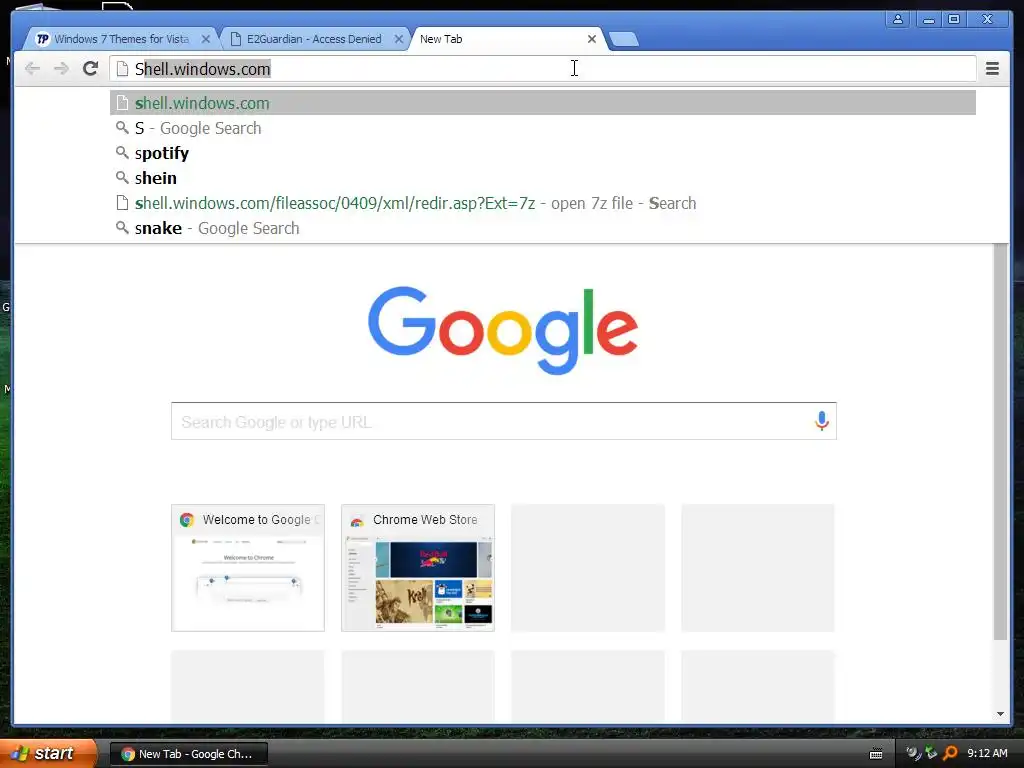The width and height of the screenshot is (1024, 768).
Task: Open the Windows start button
Action: pos(48,753)
